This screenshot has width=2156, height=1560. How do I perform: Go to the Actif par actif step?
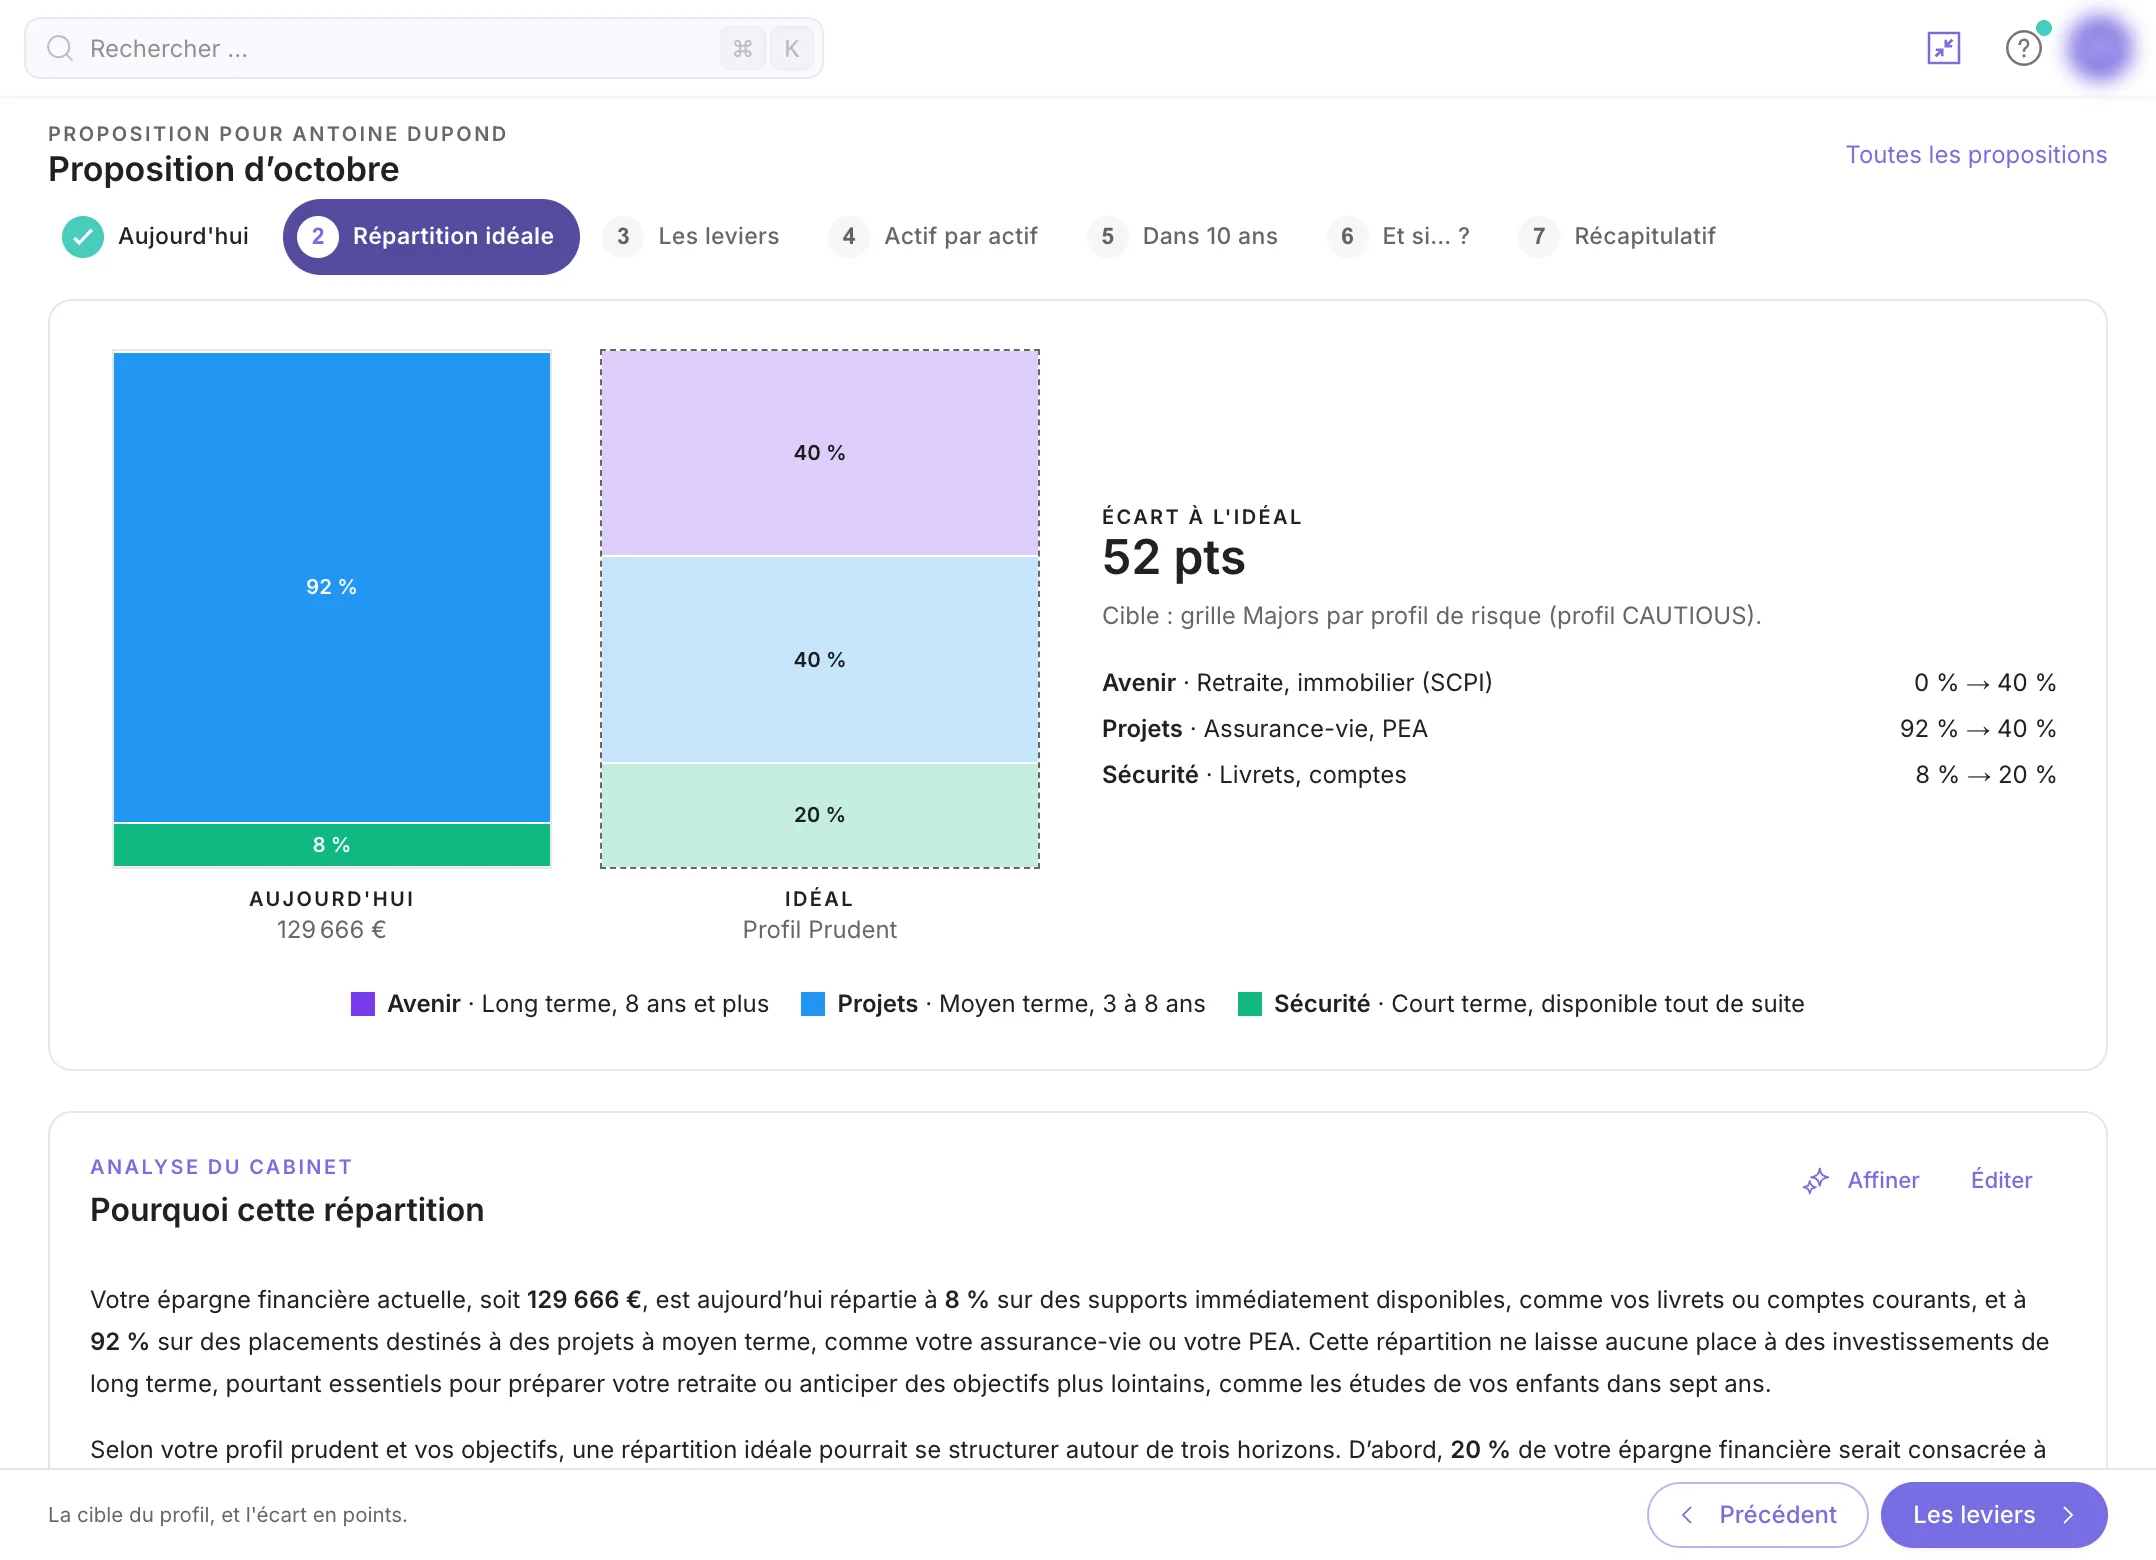(x=934, y=237)
